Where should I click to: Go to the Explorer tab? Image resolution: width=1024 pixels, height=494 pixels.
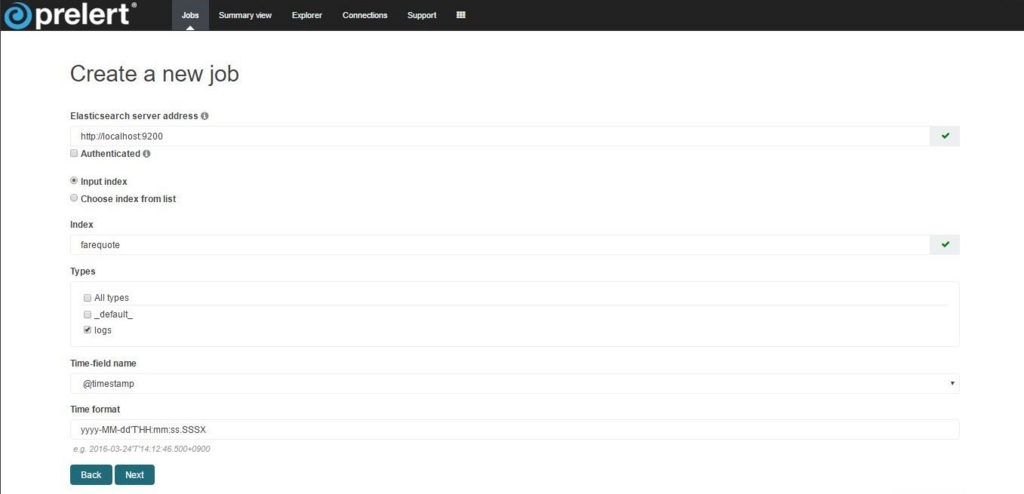click(307, 15)
